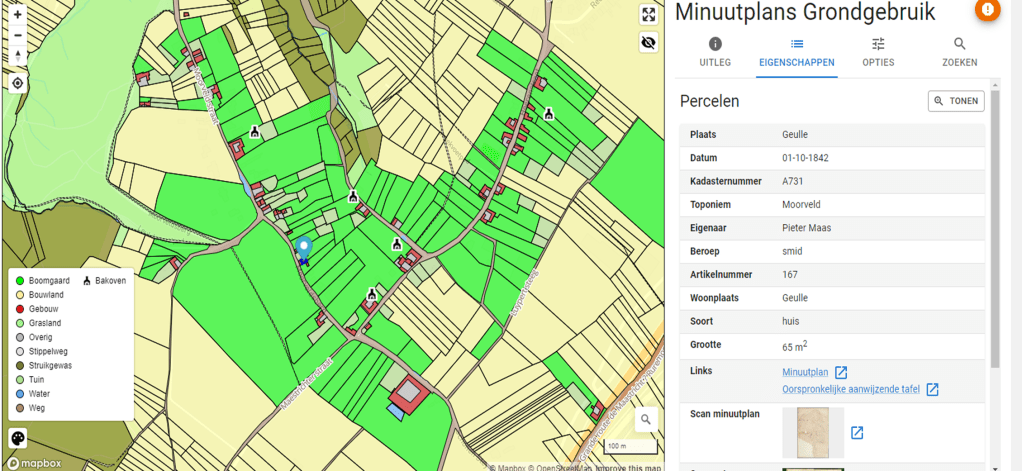Viewport: 1022px width, 471px height.
Task: Click the Boomgaard green legend swatch
Action: (x=19, y=281)
